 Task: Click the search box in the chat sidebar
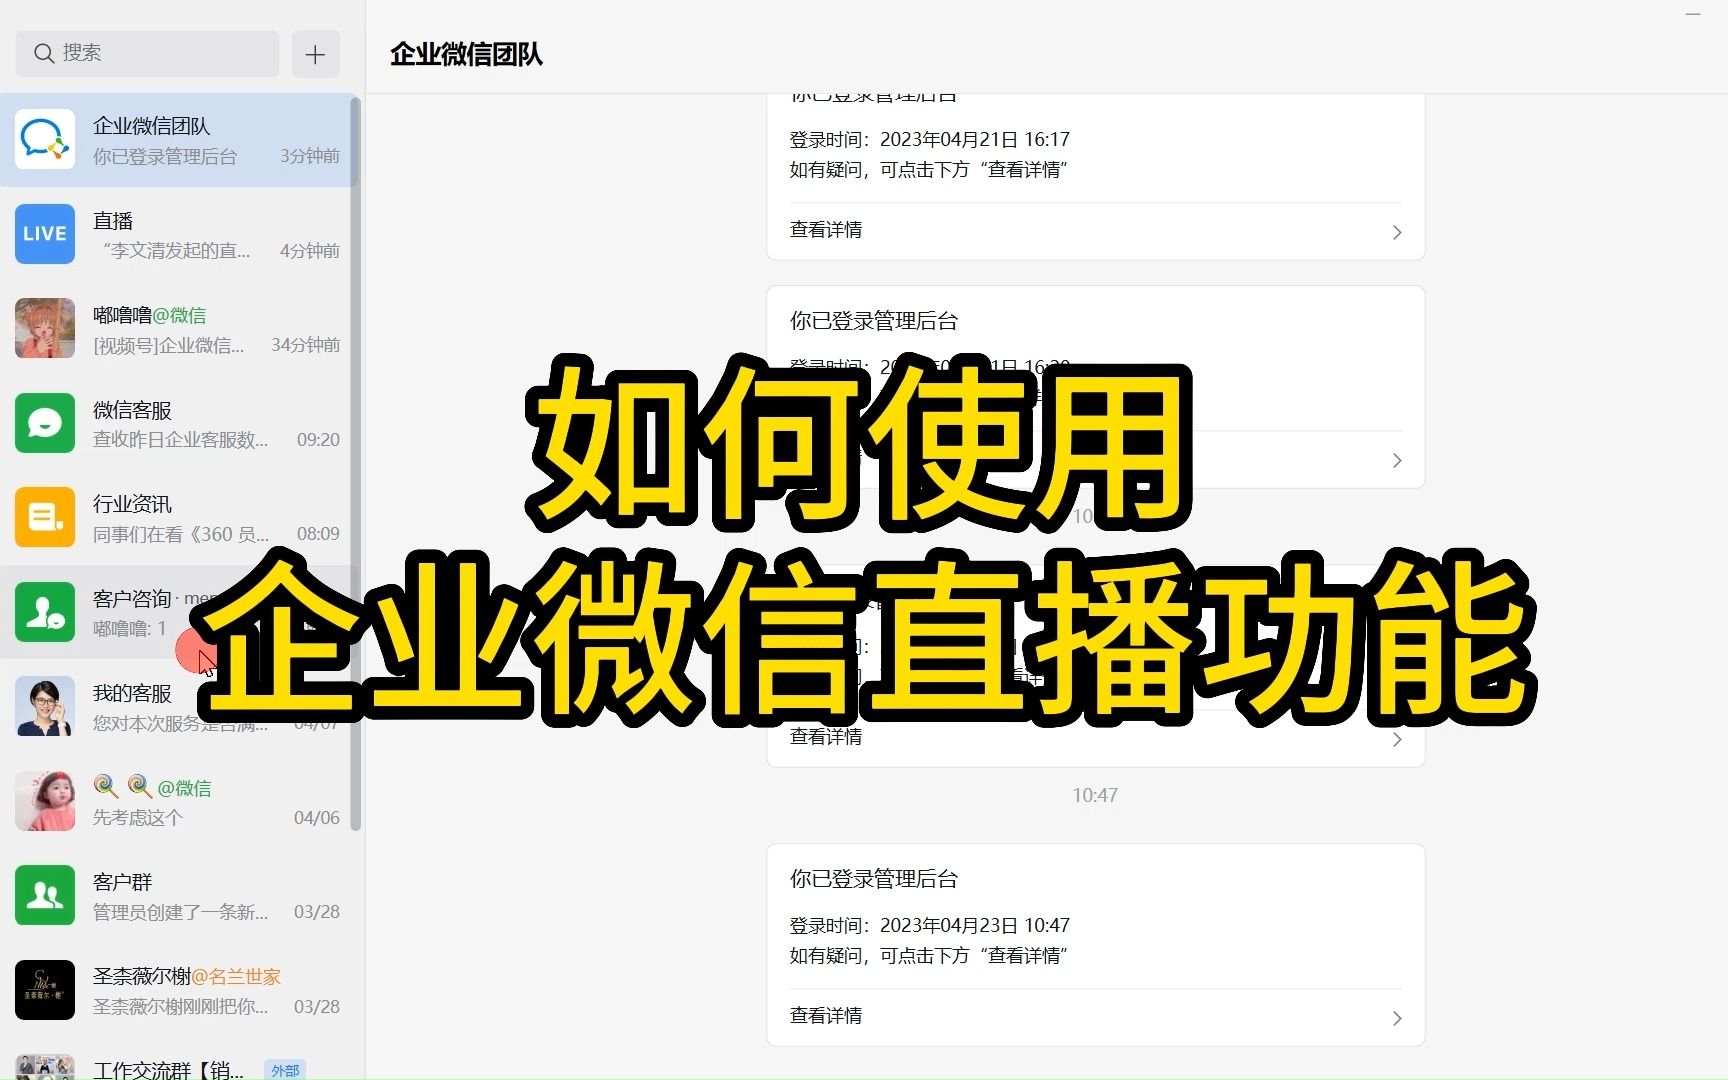click(x=147, y=53)
